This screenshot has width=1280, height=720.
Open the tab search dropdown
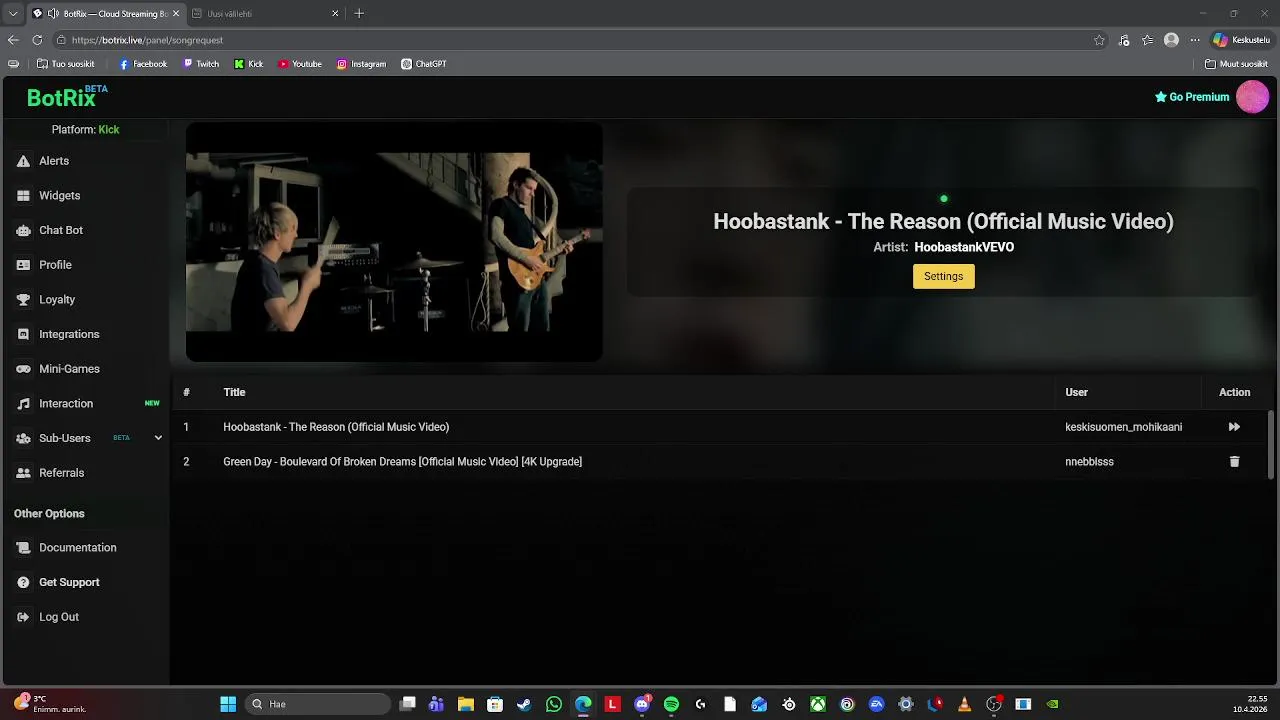(x=12, y=14)
